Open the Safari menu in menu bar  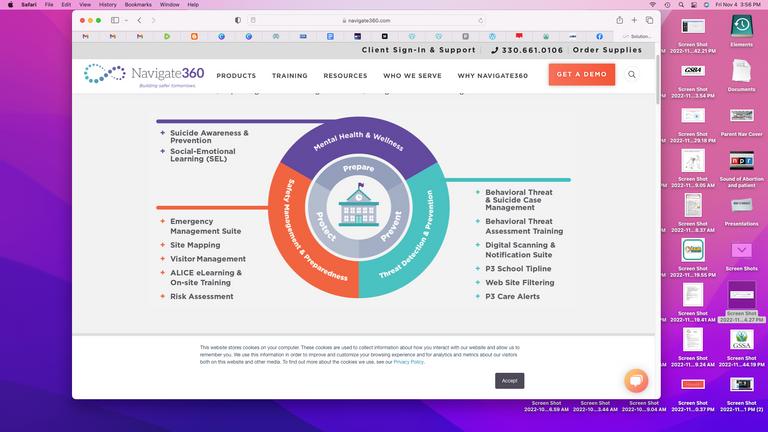coord(29,4)
